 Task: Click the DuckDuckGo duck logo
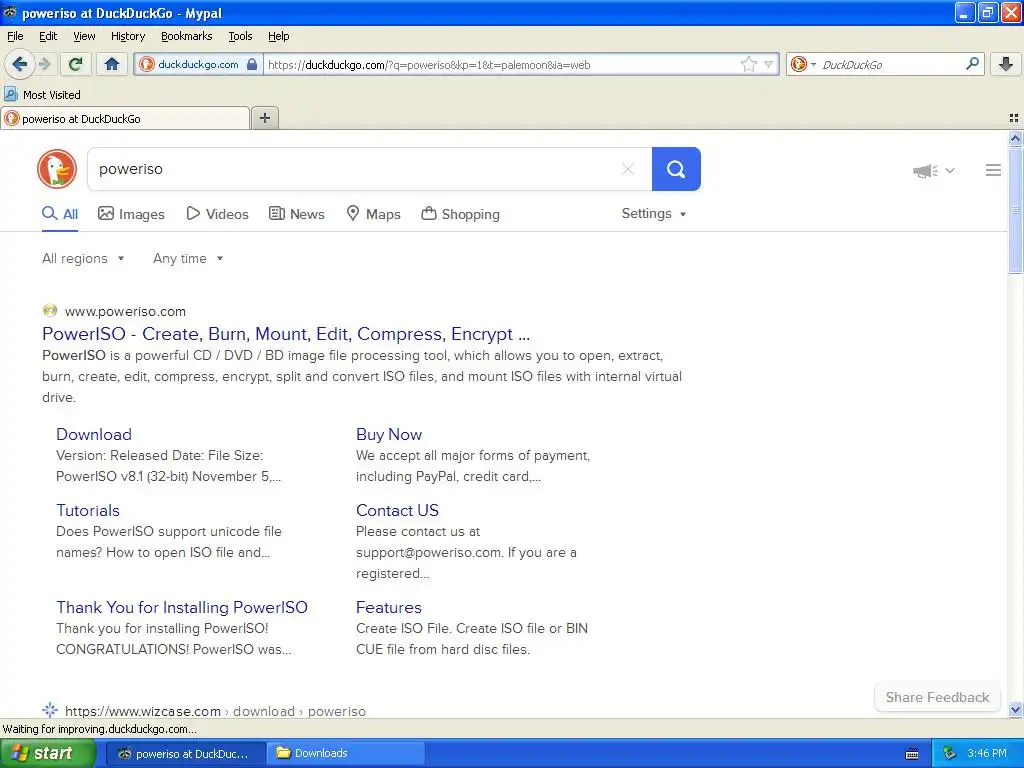click(57, 169)
